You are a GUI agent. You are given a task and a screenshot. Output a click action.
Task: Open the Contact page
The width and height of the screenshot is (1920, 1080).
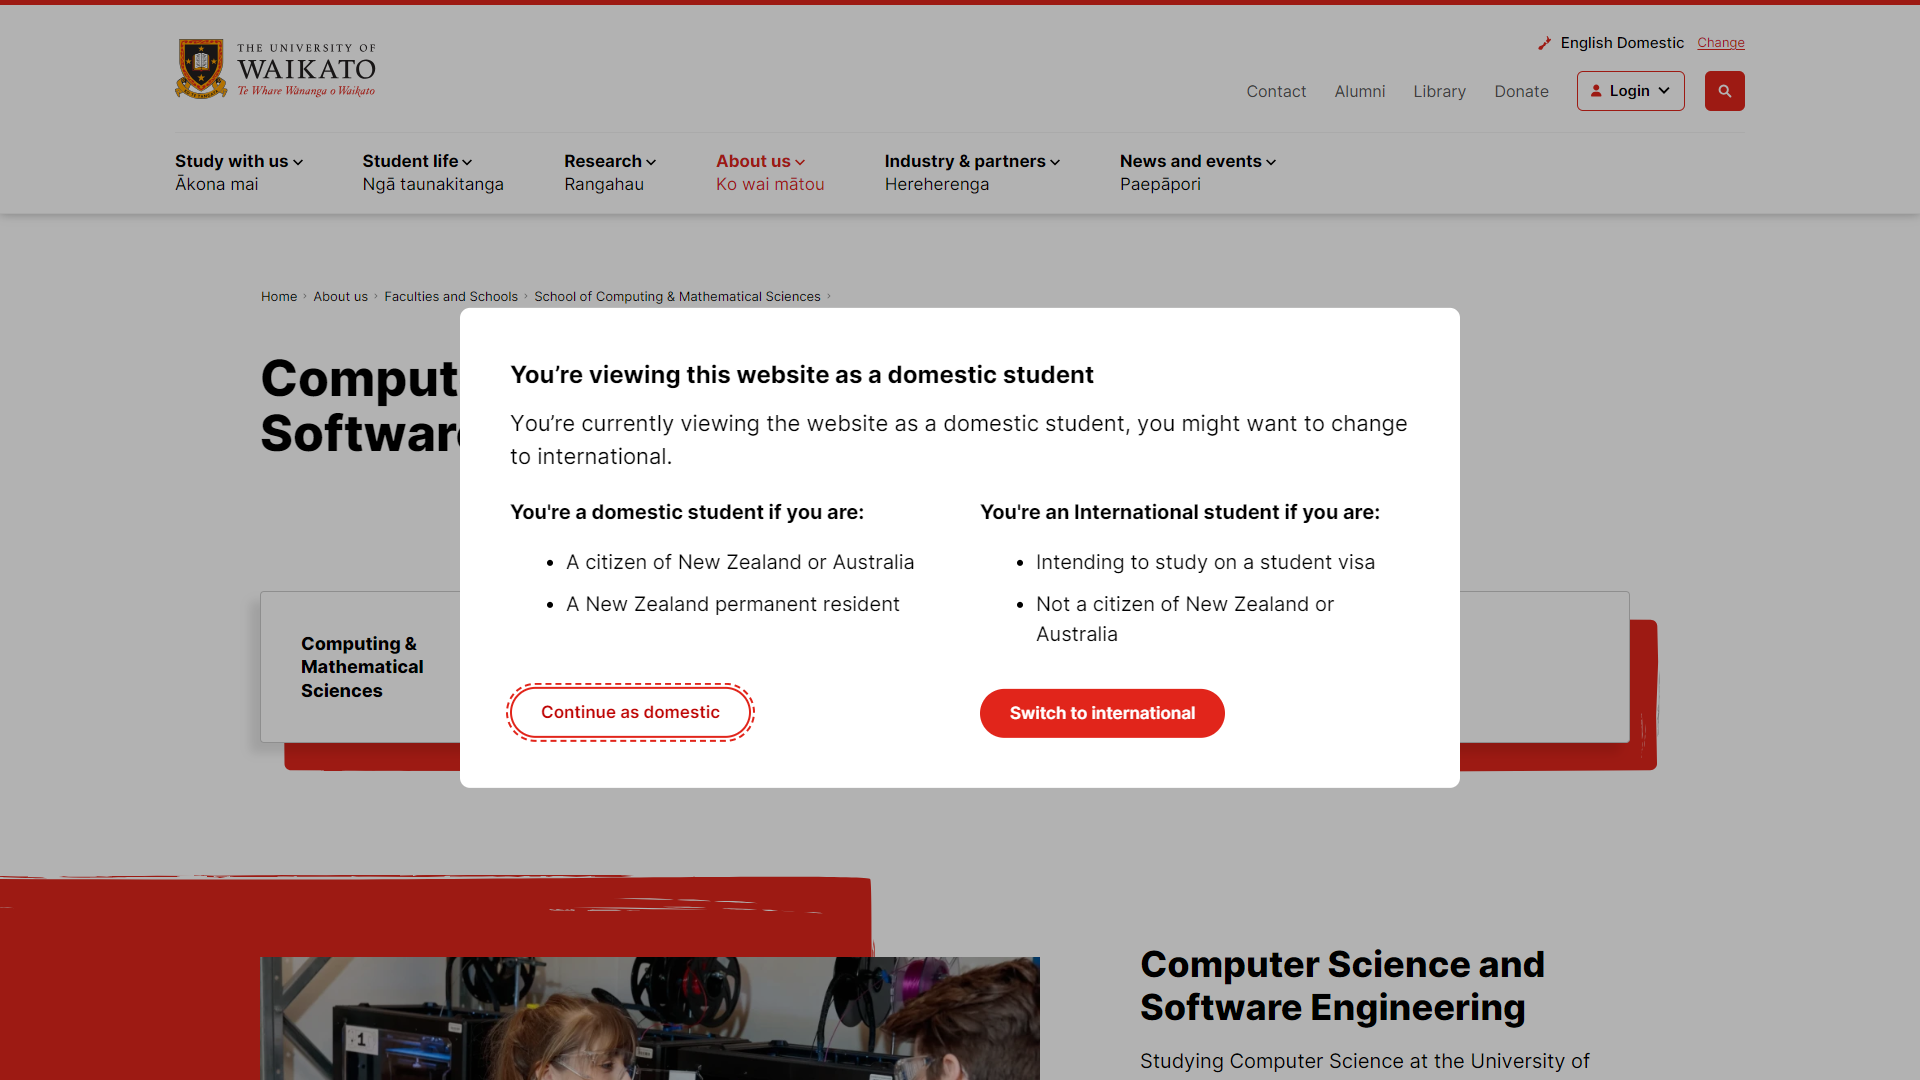[1276, 91]
